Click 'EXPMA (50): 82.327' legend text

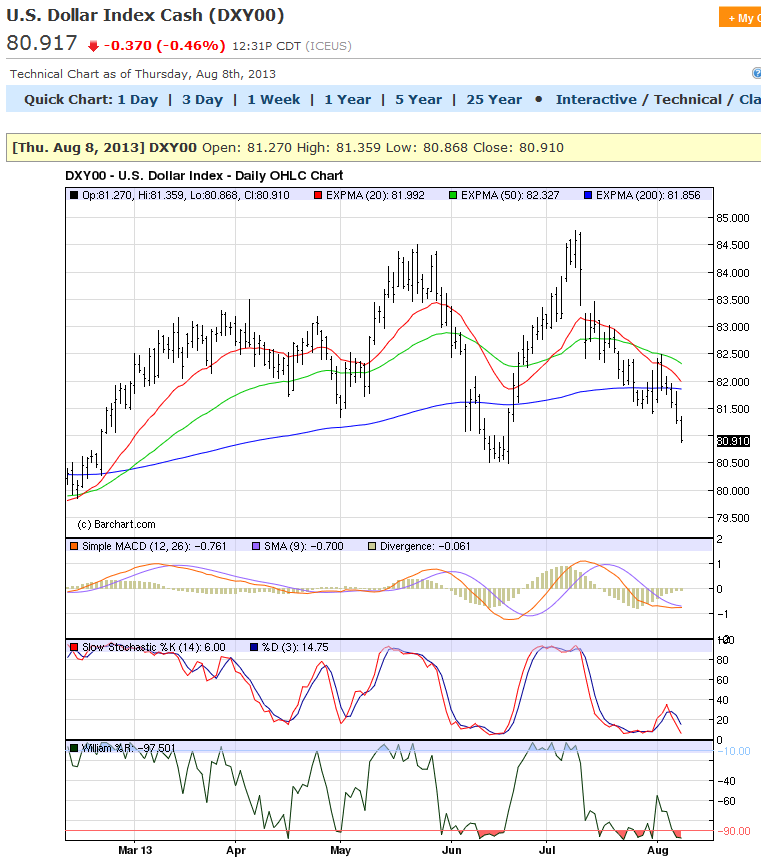tap(510, 195)
